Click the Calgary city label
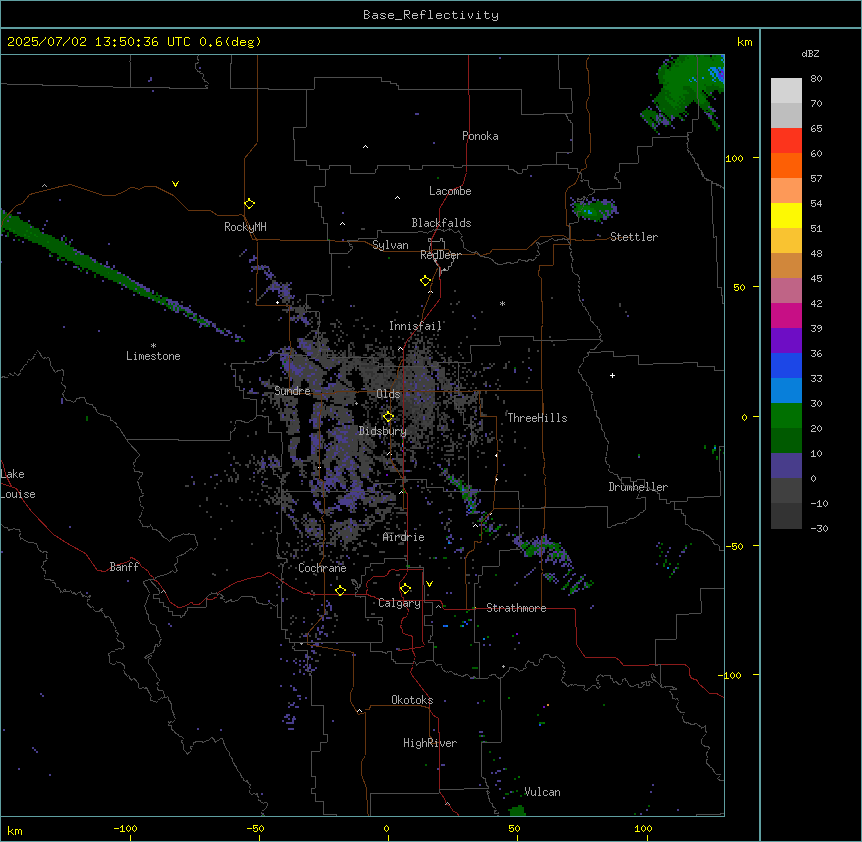862x842 pixels. point(399,603)
